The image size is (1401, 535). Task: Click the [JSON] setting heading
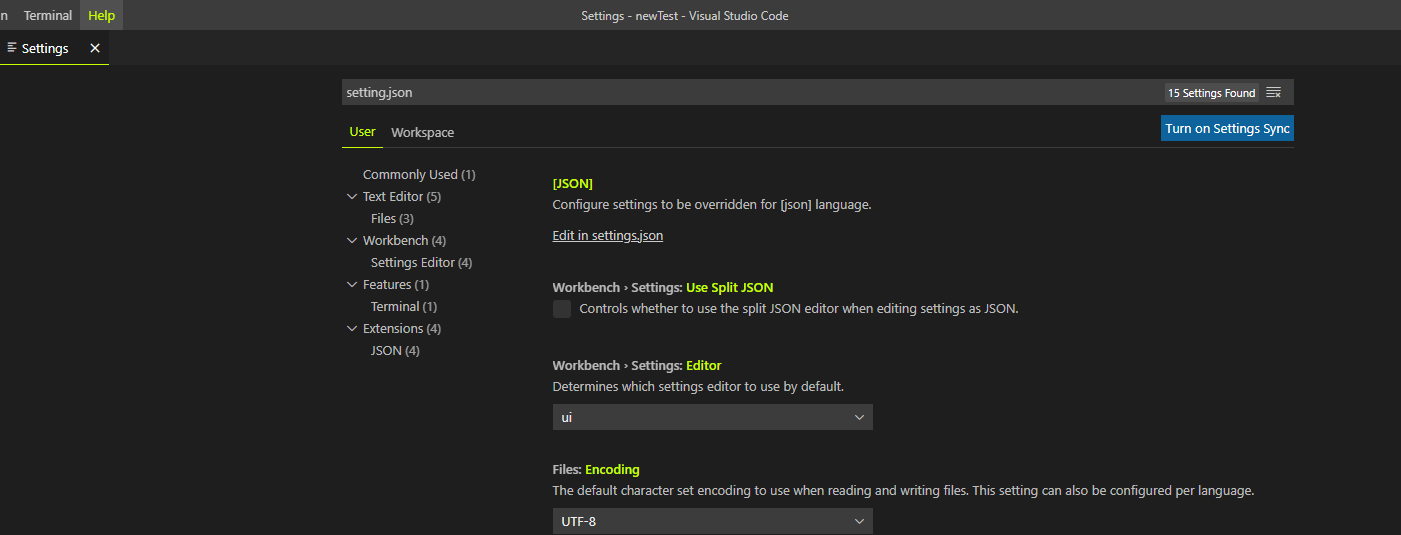[572, 184]
